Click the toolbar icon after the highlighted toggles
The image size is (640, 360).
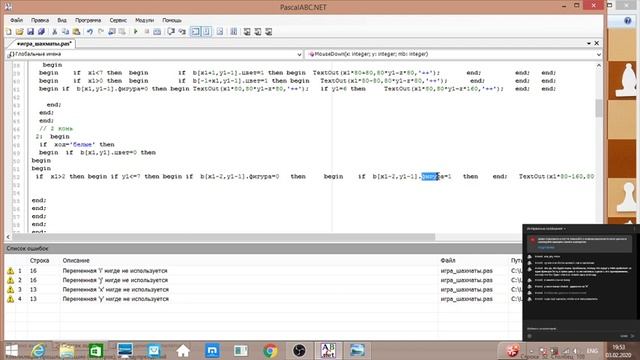[220, 31]
